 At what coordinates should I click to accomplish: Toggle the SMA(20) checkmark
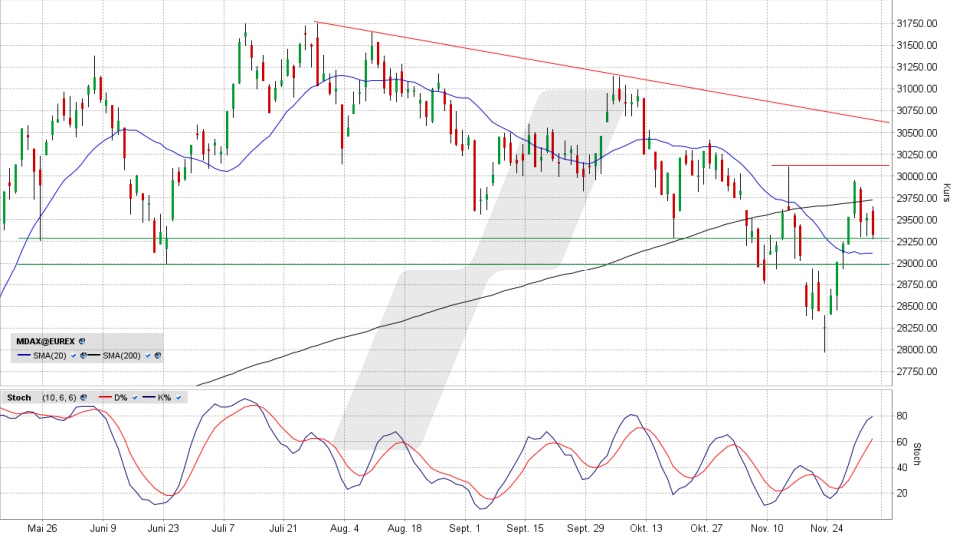(x=73, y=356)
